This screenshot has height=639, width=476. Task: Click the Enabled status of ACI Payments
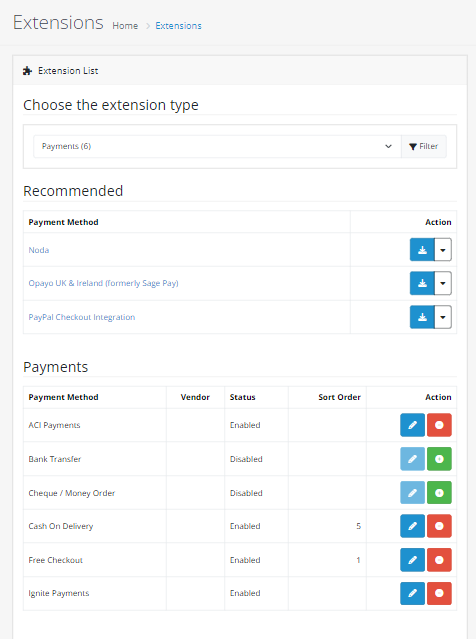(245, 425)
